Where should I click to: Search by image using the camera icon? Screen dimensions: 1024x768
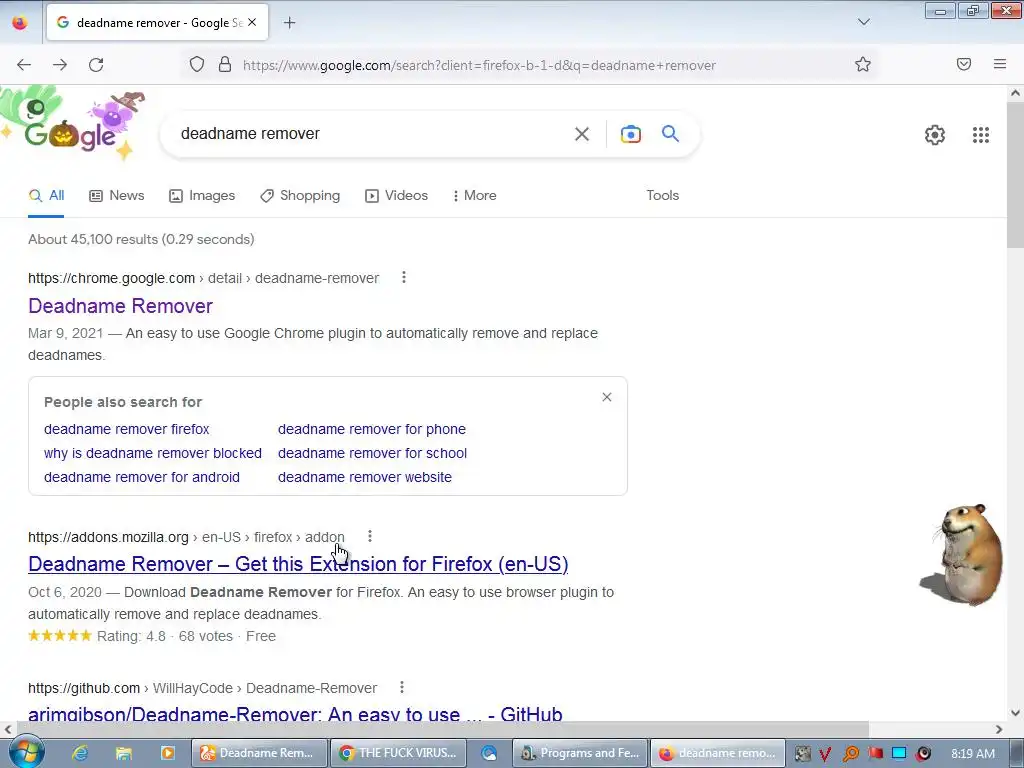tap(630, 134)
